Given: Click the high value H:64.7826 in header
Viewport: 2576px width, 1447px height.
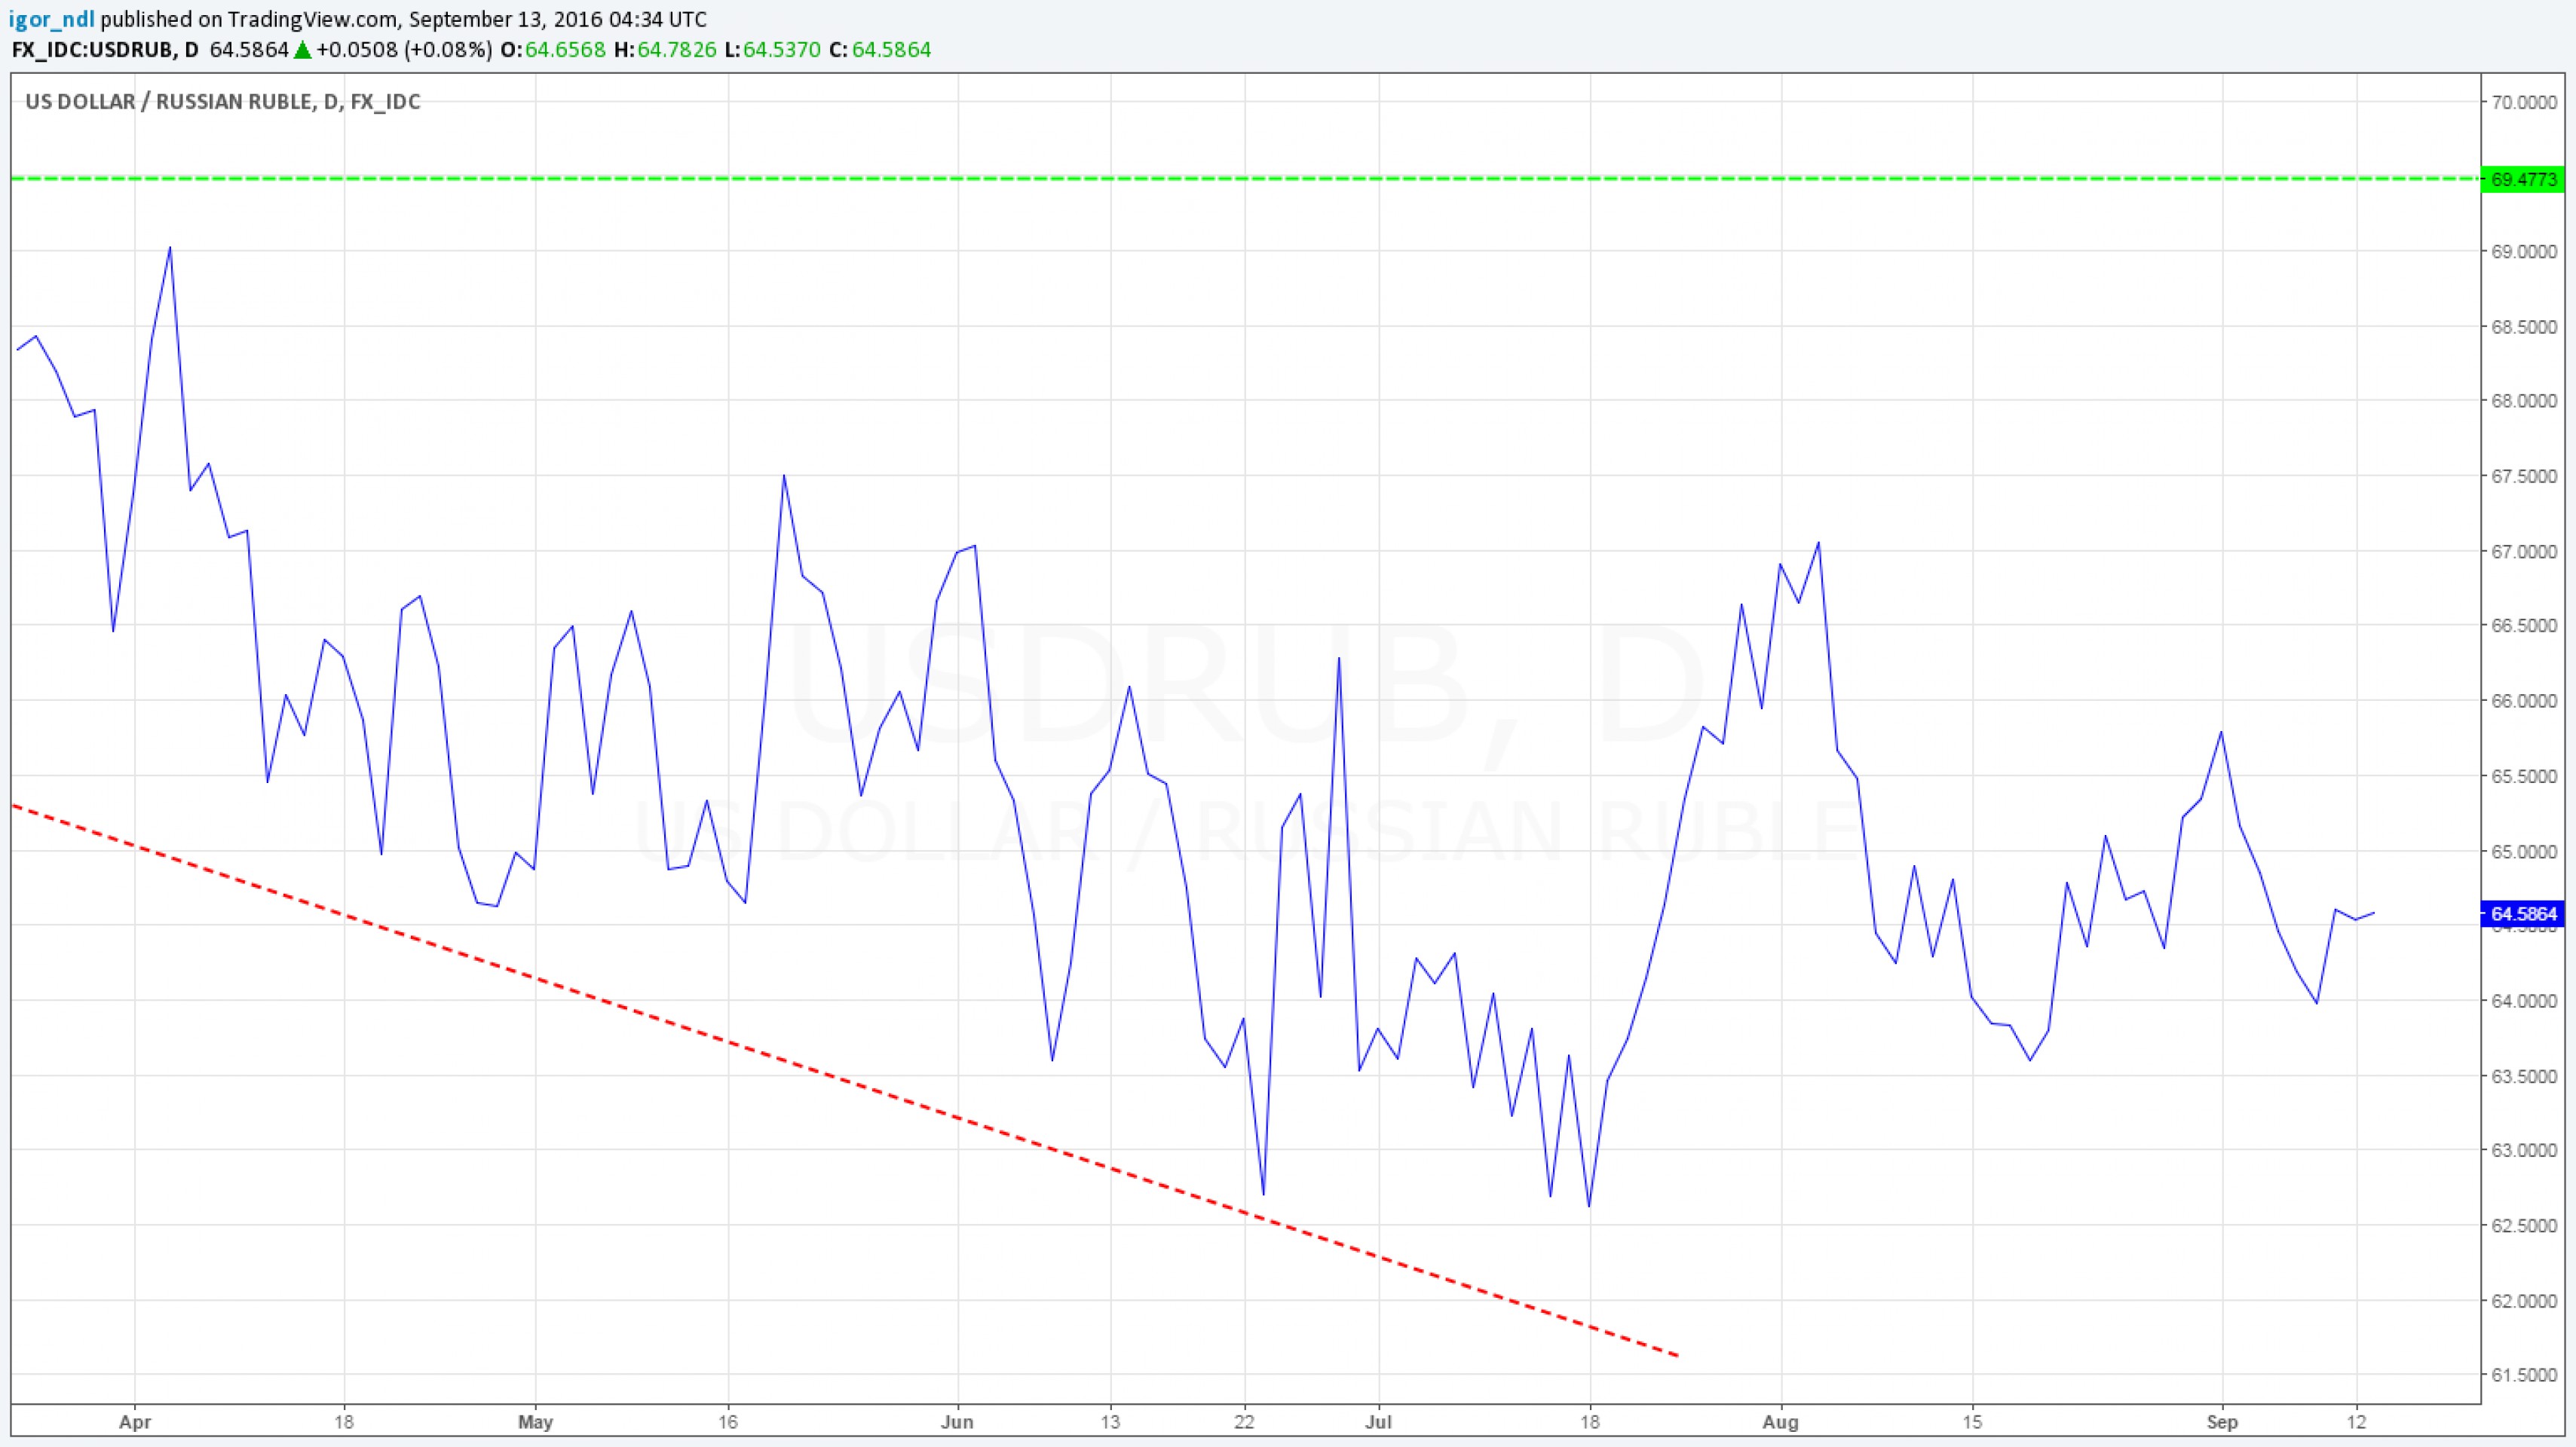Looking at the screenshot, I should click(665, 50).
